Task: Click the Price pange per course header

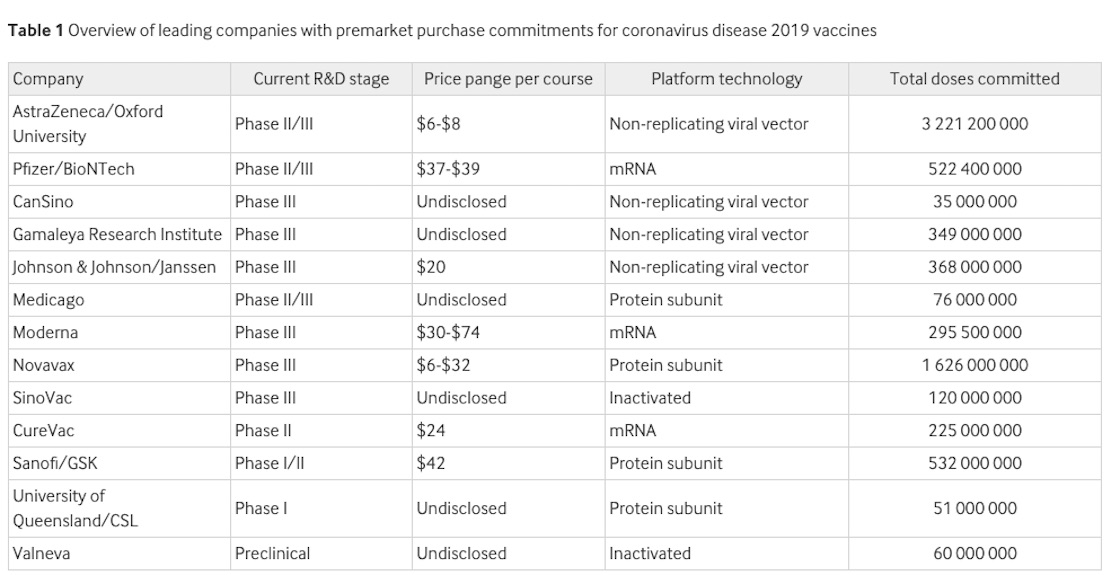Action: coord(508,79)
